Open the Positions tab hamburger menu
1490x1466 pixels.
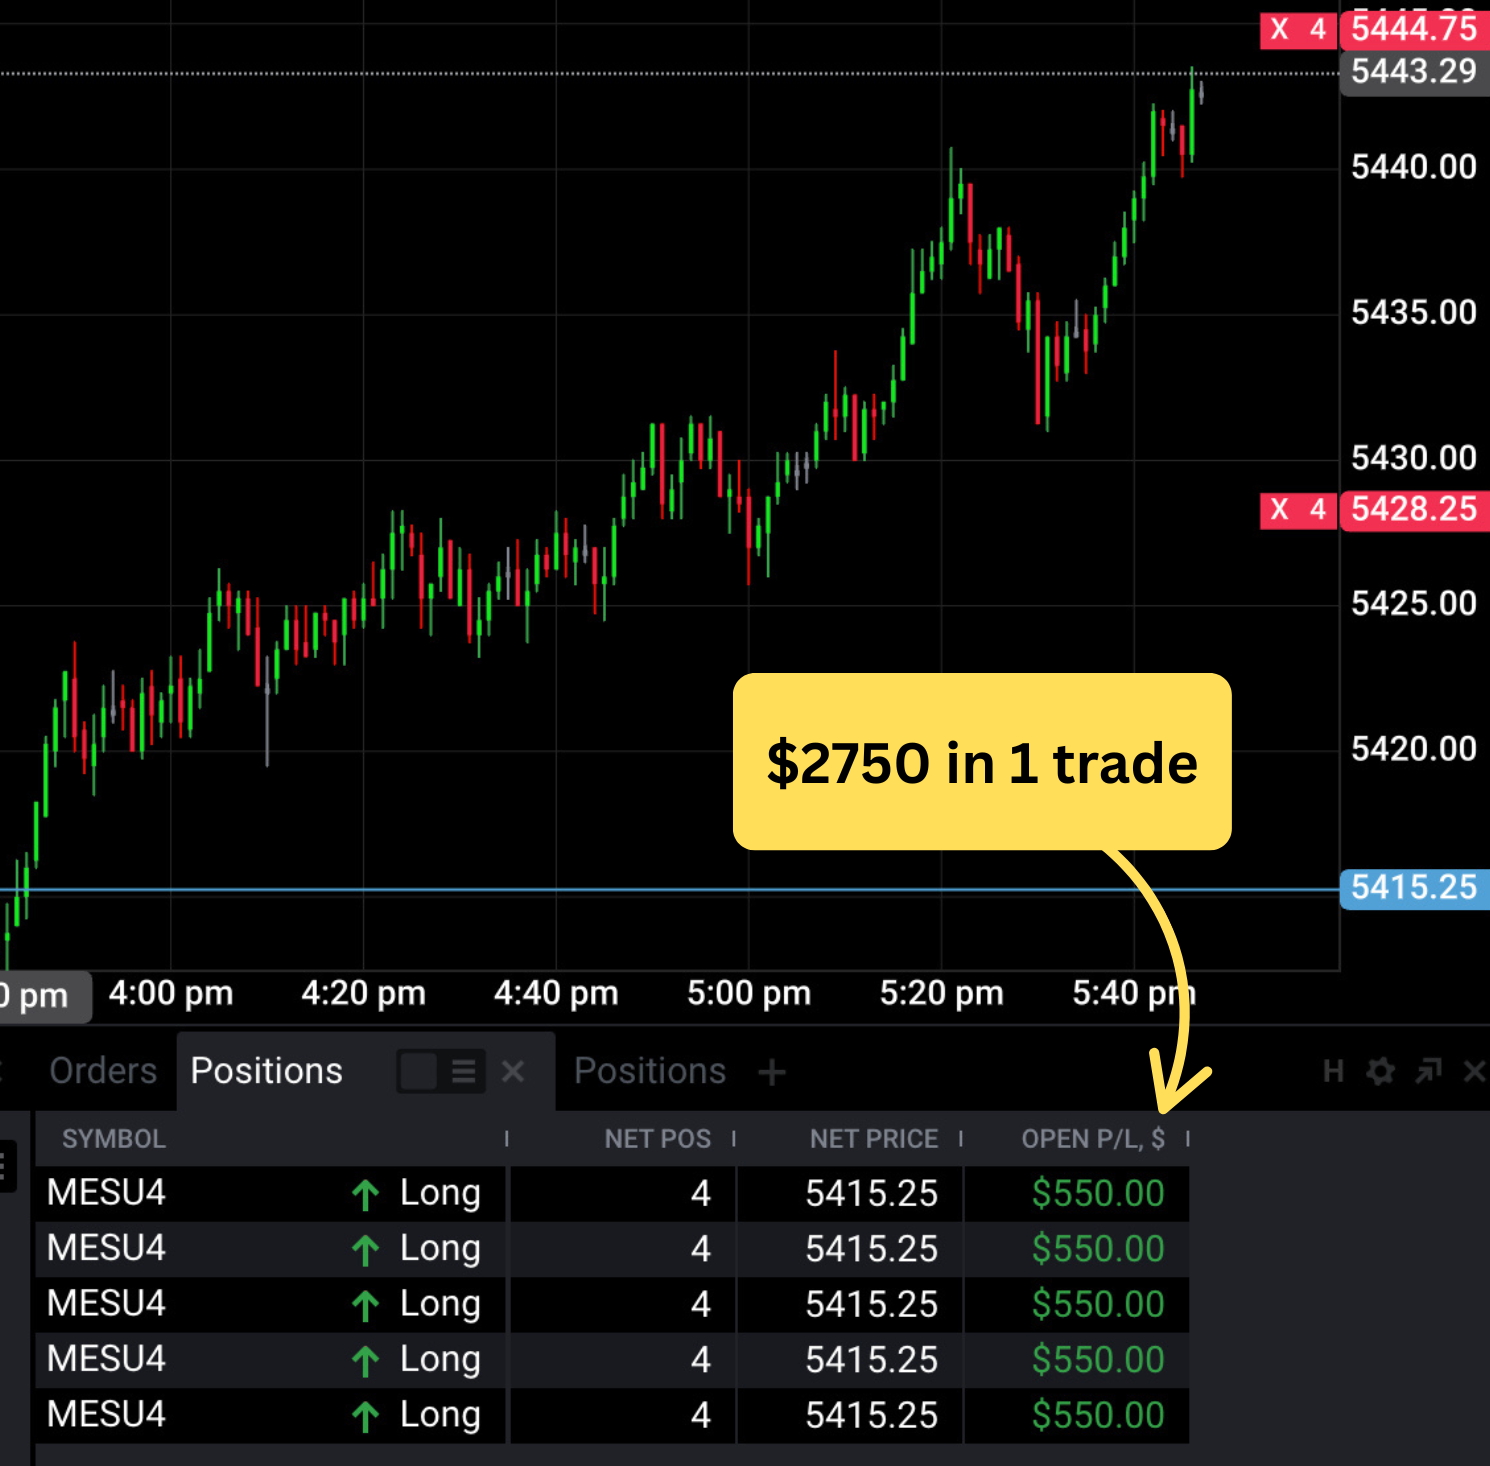coord(464,1072)
